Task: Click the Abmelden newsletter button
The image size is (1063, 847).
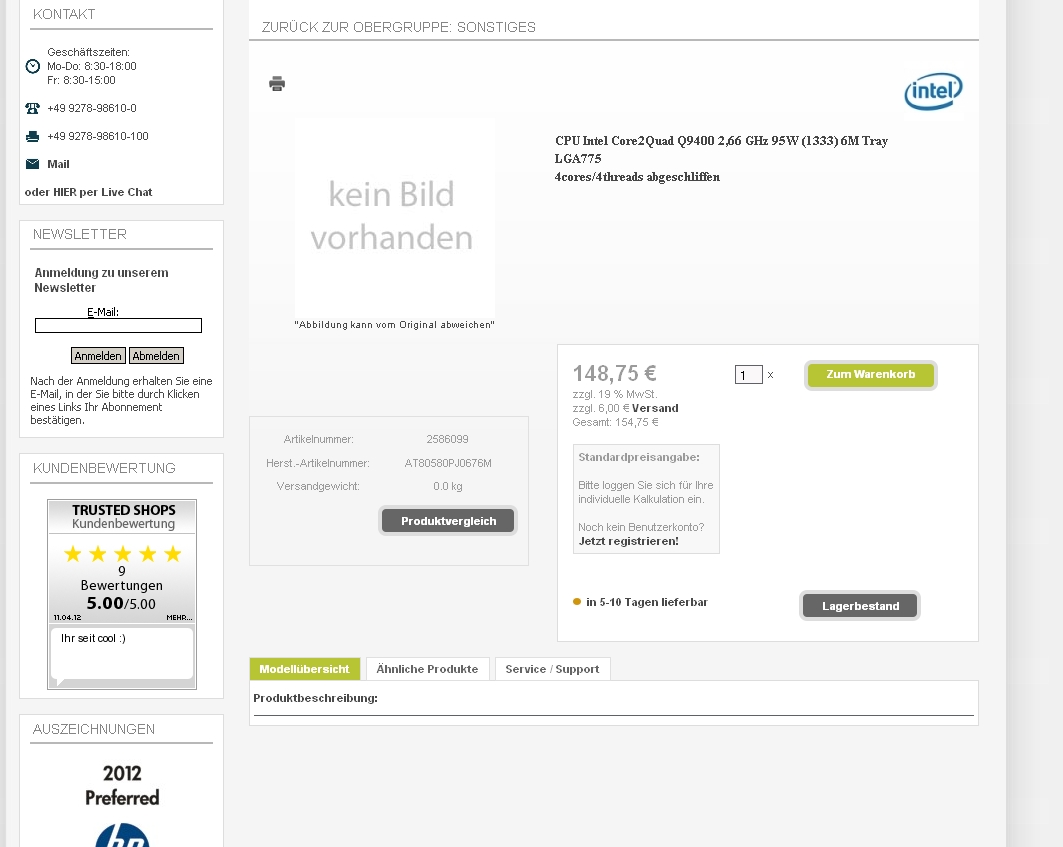Action: [x=156, y=356]
